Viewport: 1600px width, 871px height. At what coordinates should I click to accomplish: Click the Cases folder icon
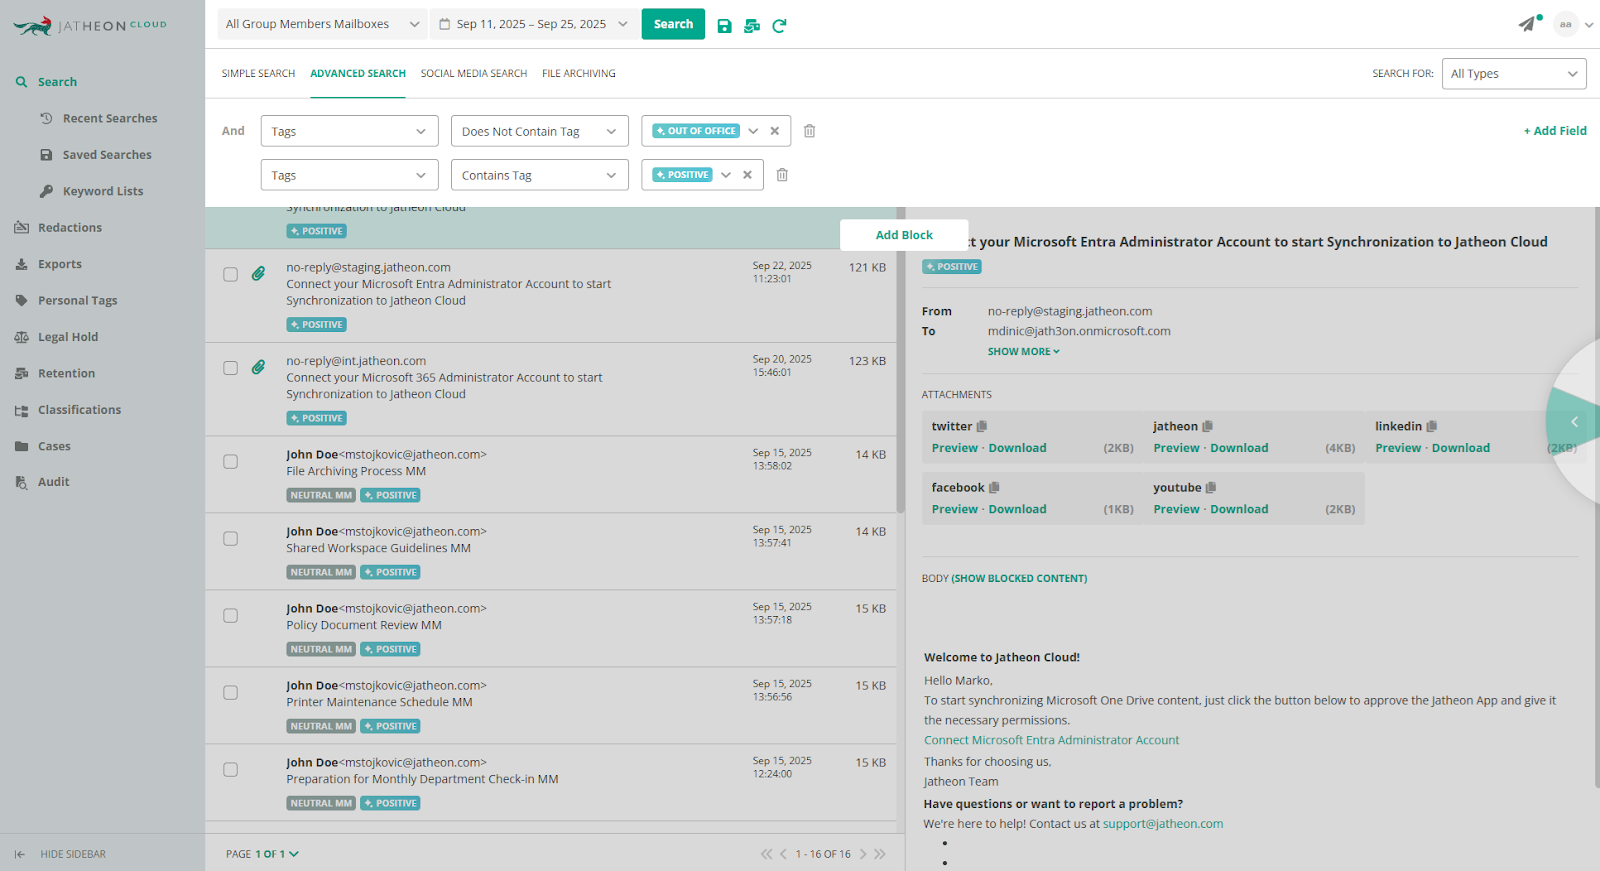[x=21, y=446]
